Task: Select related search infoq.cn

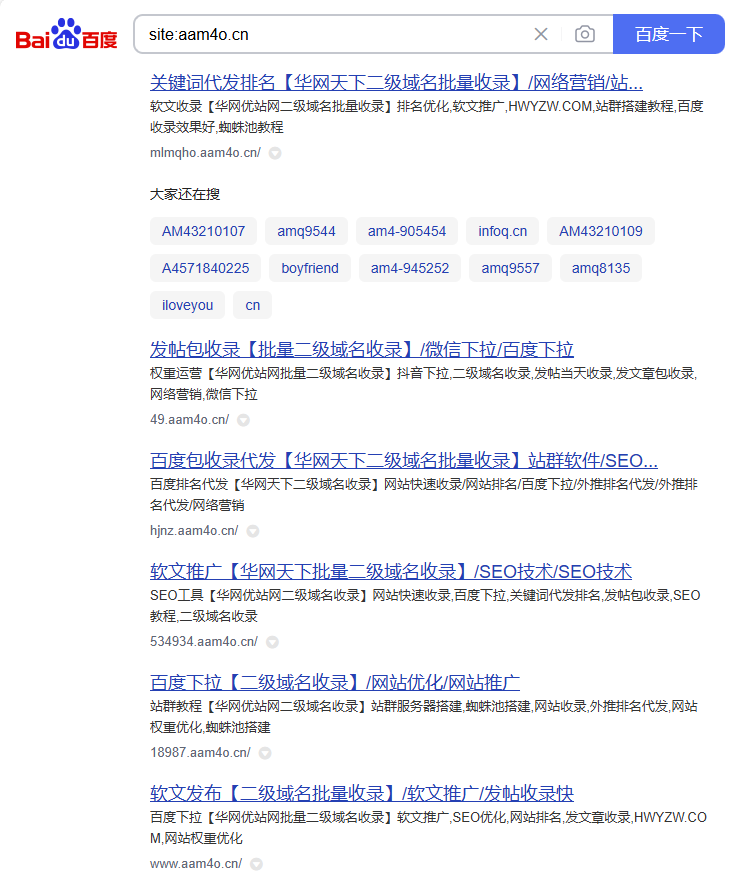Action: click(x=502, y=231)
